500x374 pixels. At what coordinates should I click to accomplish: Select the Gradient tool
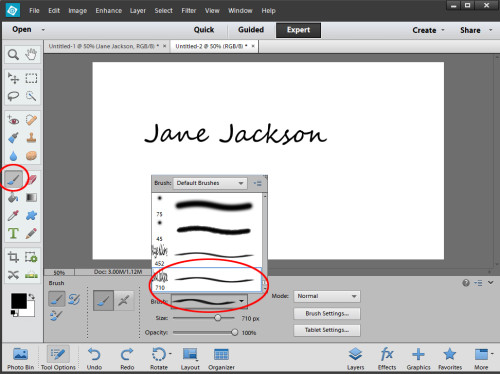[x=31, y=198]
